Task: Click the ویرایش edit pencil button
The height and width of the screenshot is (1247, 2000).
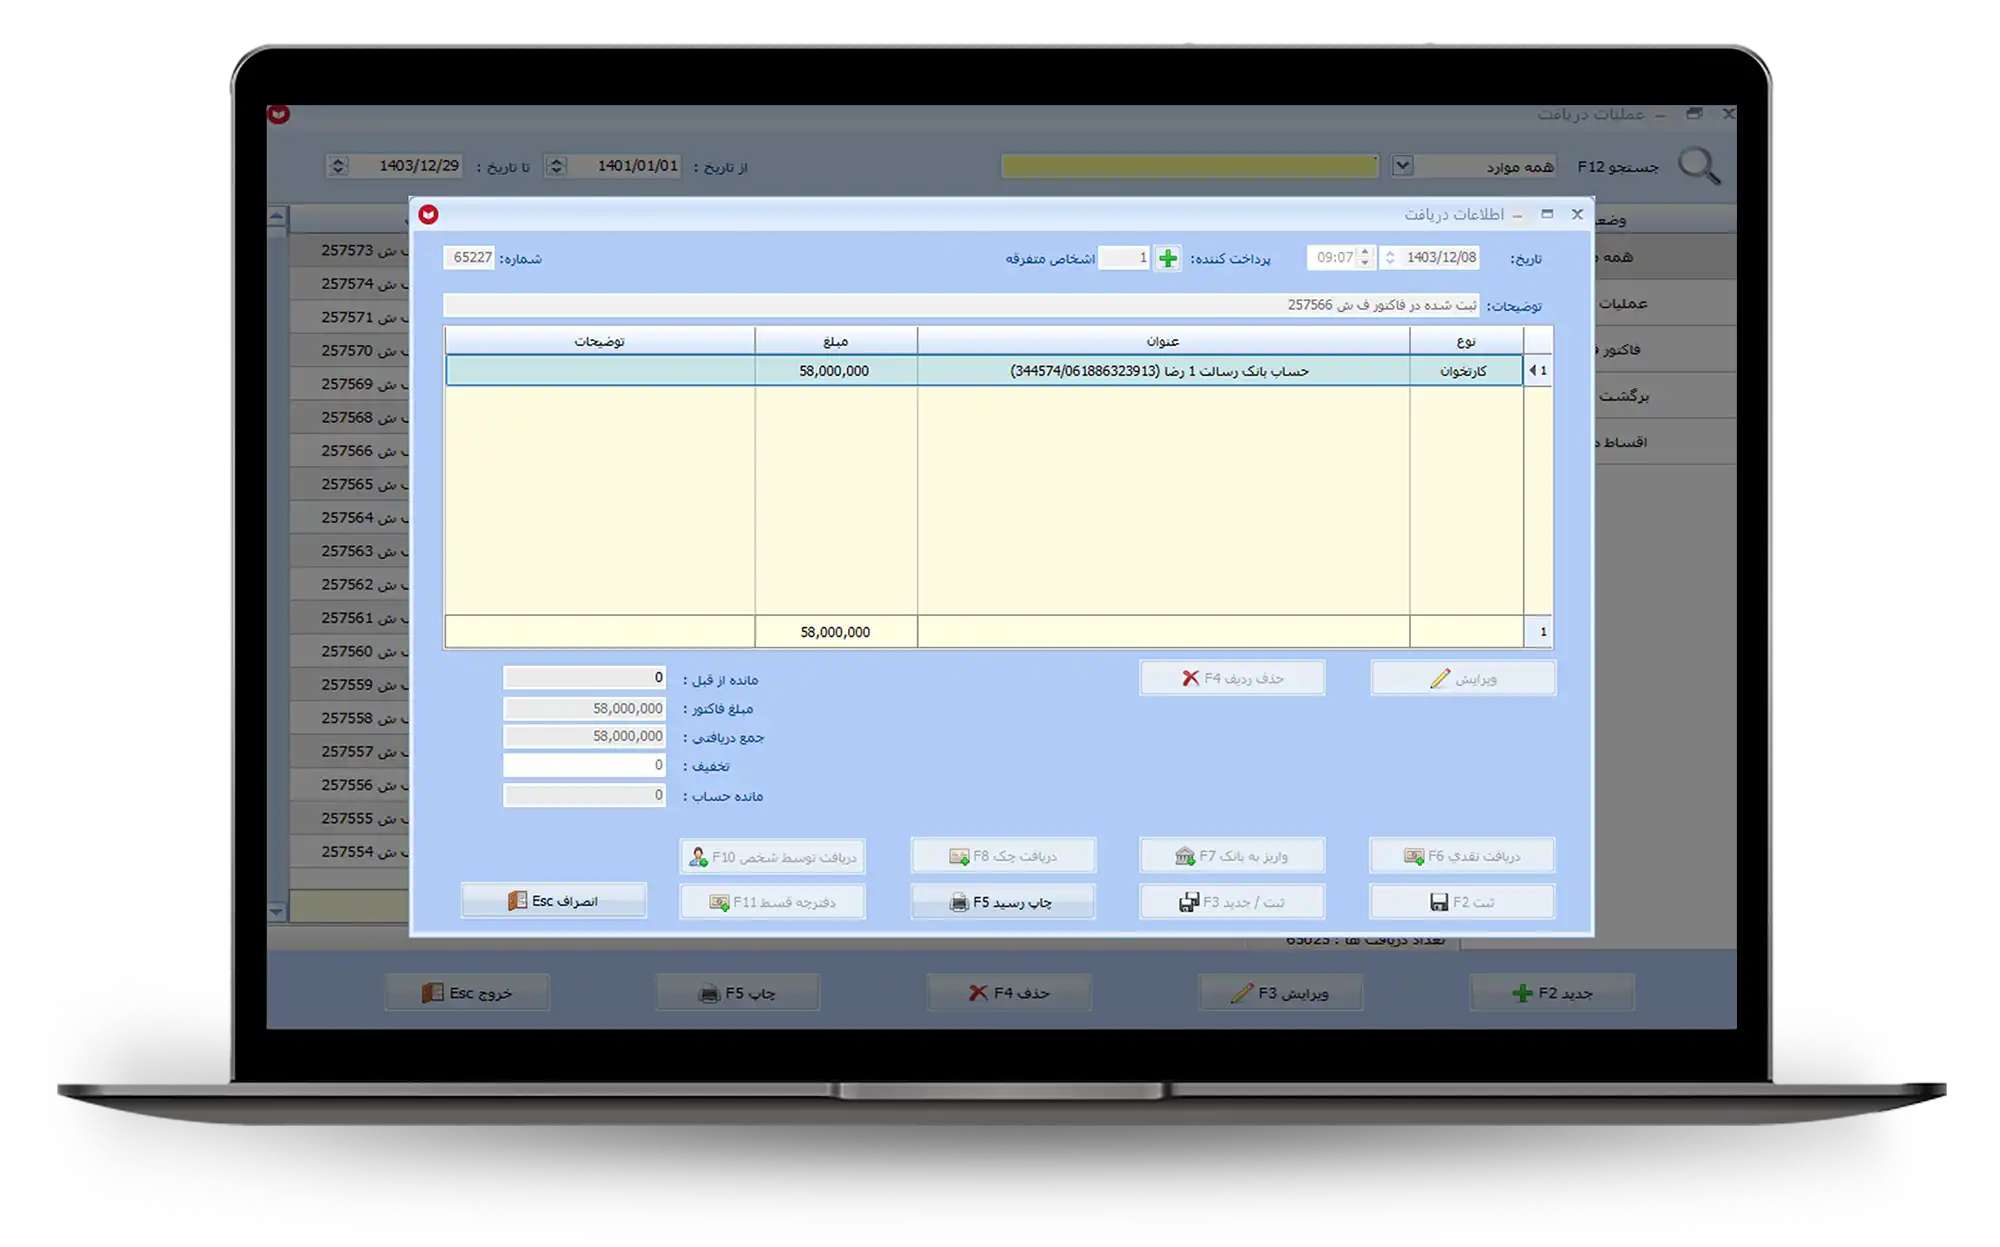Action: 1462,679
